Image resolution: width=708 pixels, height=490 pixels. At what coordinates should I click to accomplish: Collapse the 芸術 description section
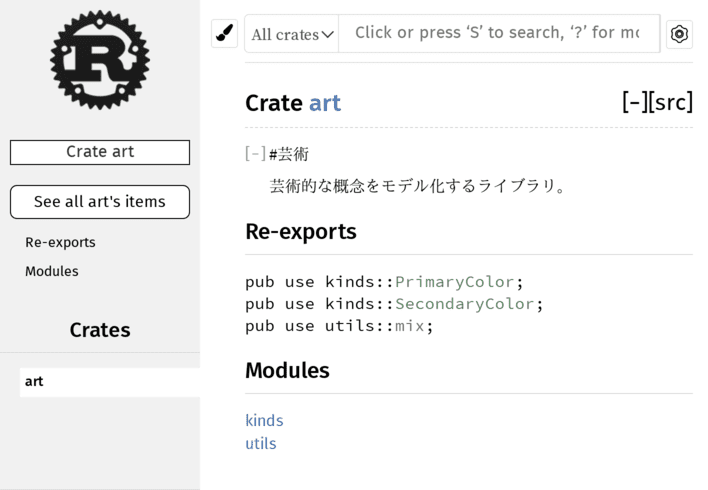point(256,154)
